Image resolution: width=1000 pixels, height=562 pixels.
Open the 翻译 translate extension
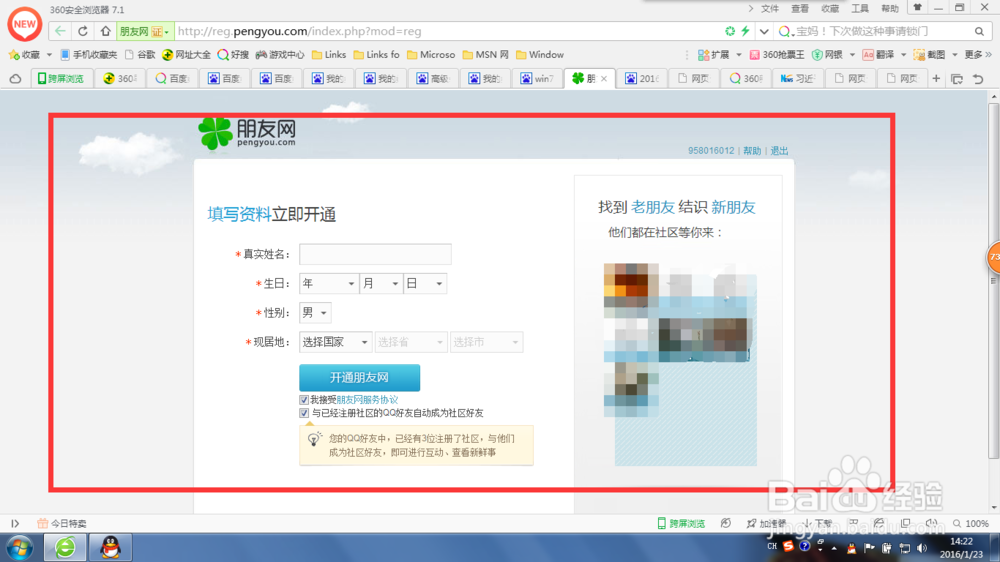879,55
